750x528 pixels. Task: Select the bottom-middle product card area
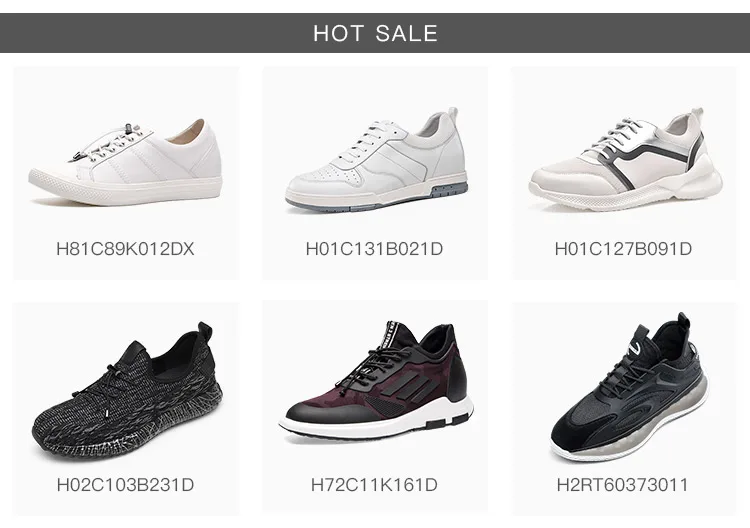click(375, 407)
